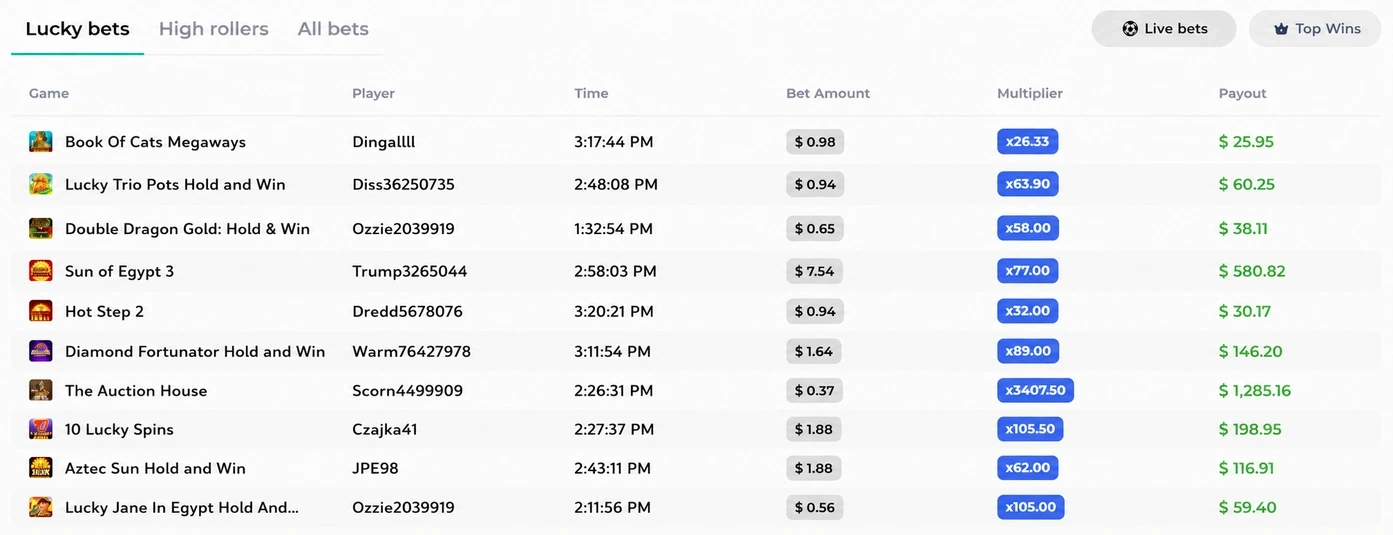Click player name Dredd5678076
This screenshot has height=535, width=1393.
point(407,311)
